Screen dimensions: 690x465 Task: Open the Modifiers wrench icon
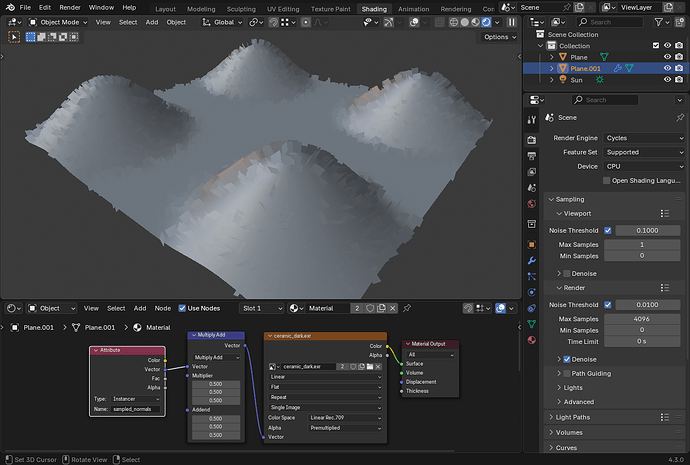click(x=532, y=260)
